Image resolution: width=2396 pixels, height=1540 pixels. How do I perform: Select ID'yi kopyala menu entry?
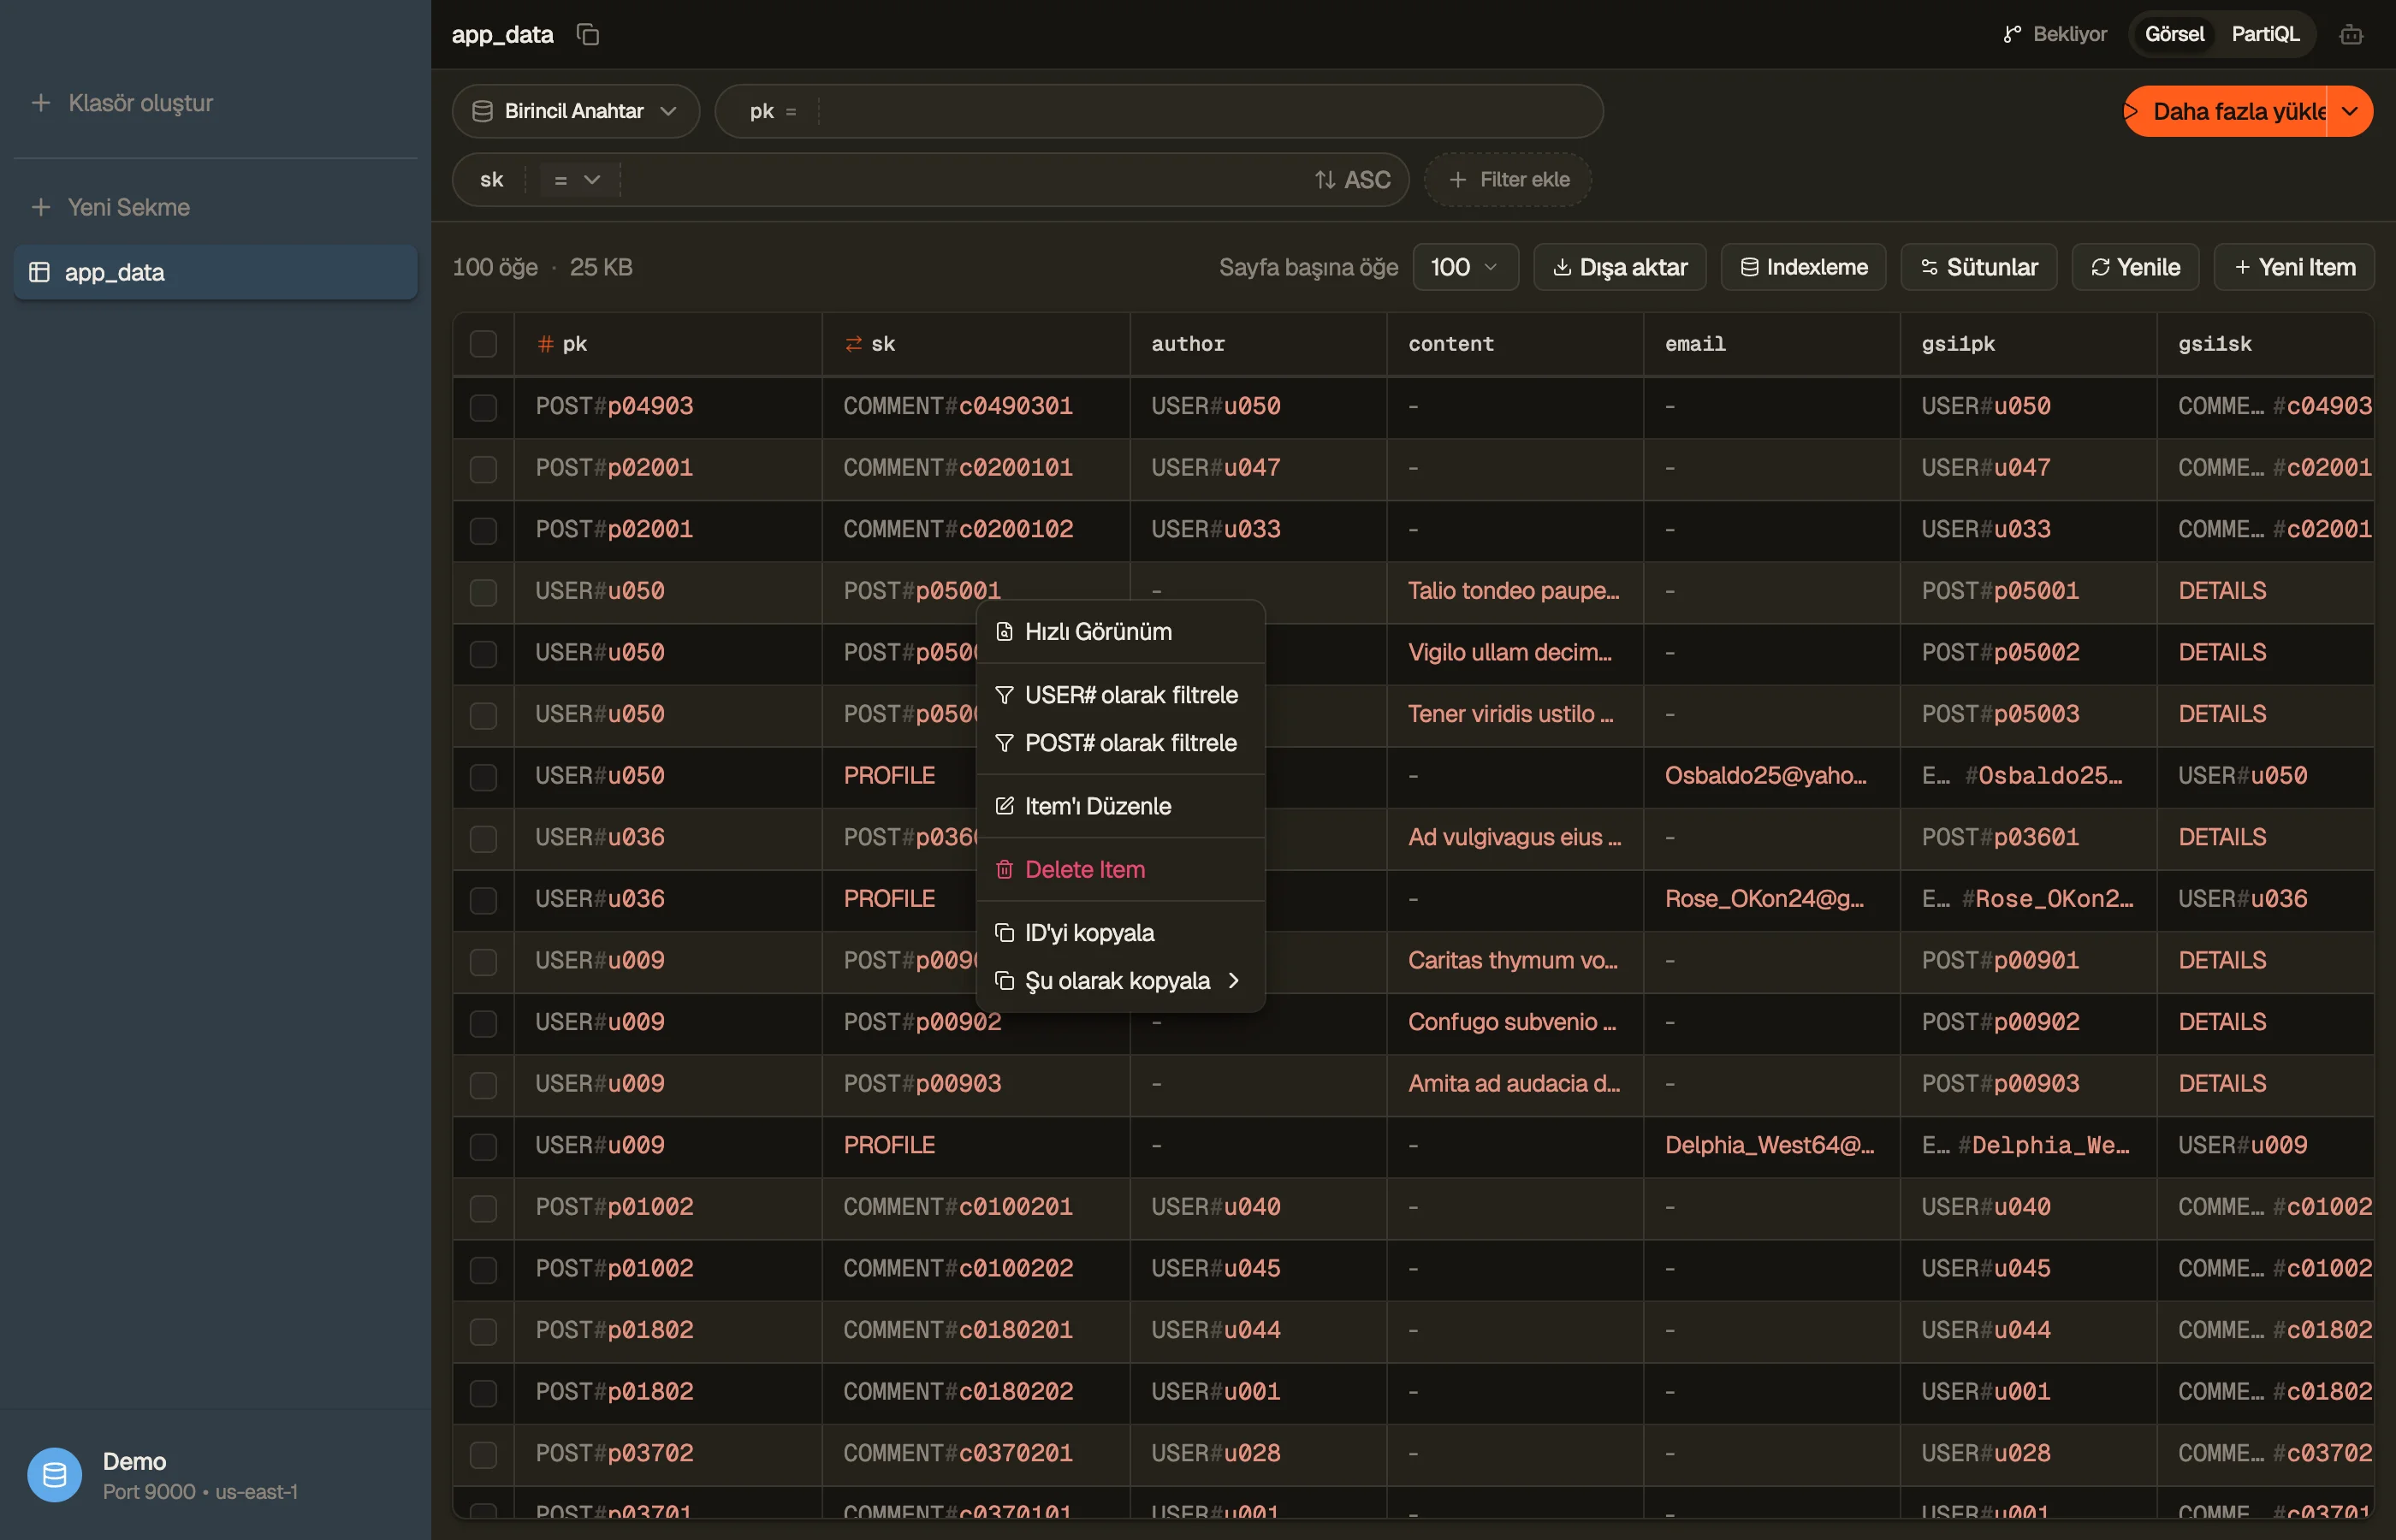[x=1120, y=933]
